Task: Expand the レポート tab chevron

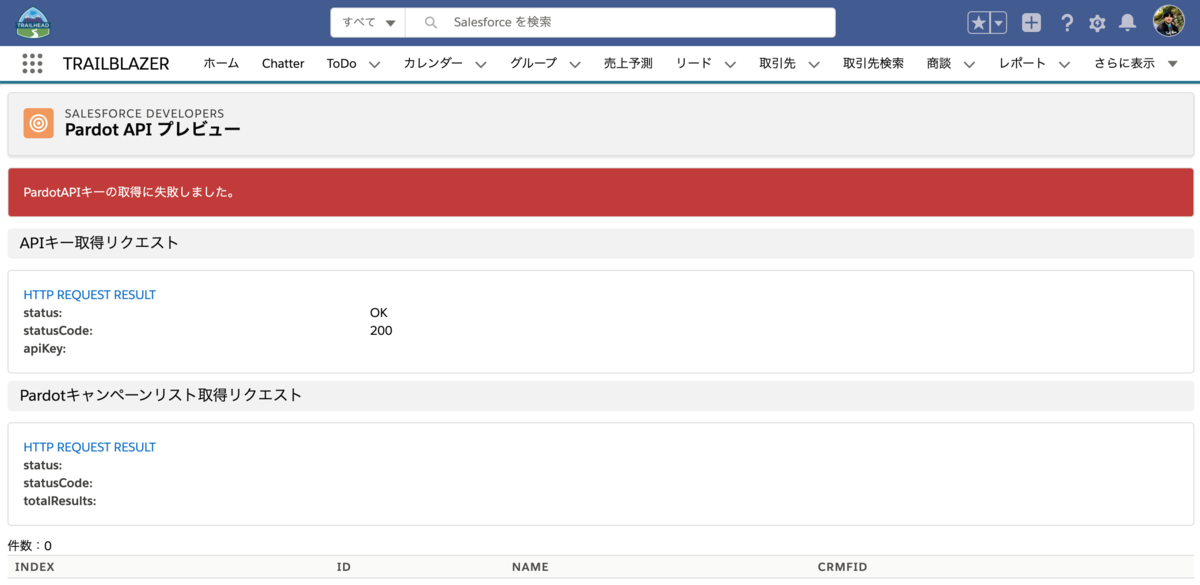Action: 1064,64
